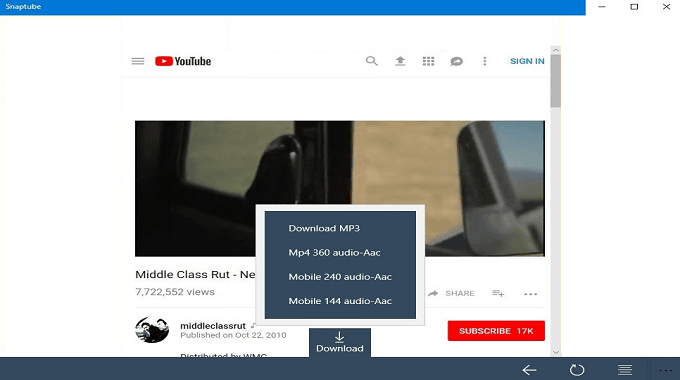
Task: Open the Snaptube list menu icon
Action: click(624, 370)
